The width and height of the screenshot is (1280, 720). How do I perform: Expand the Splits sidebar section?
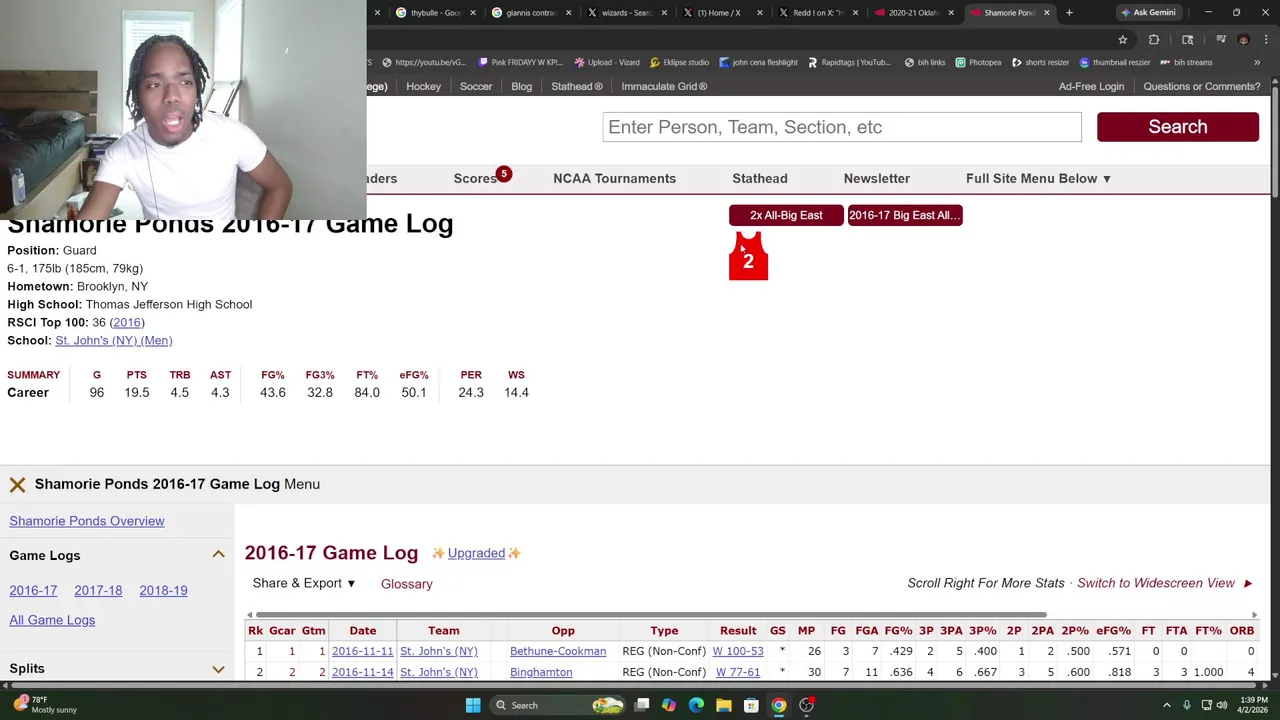tap(218, 668)
